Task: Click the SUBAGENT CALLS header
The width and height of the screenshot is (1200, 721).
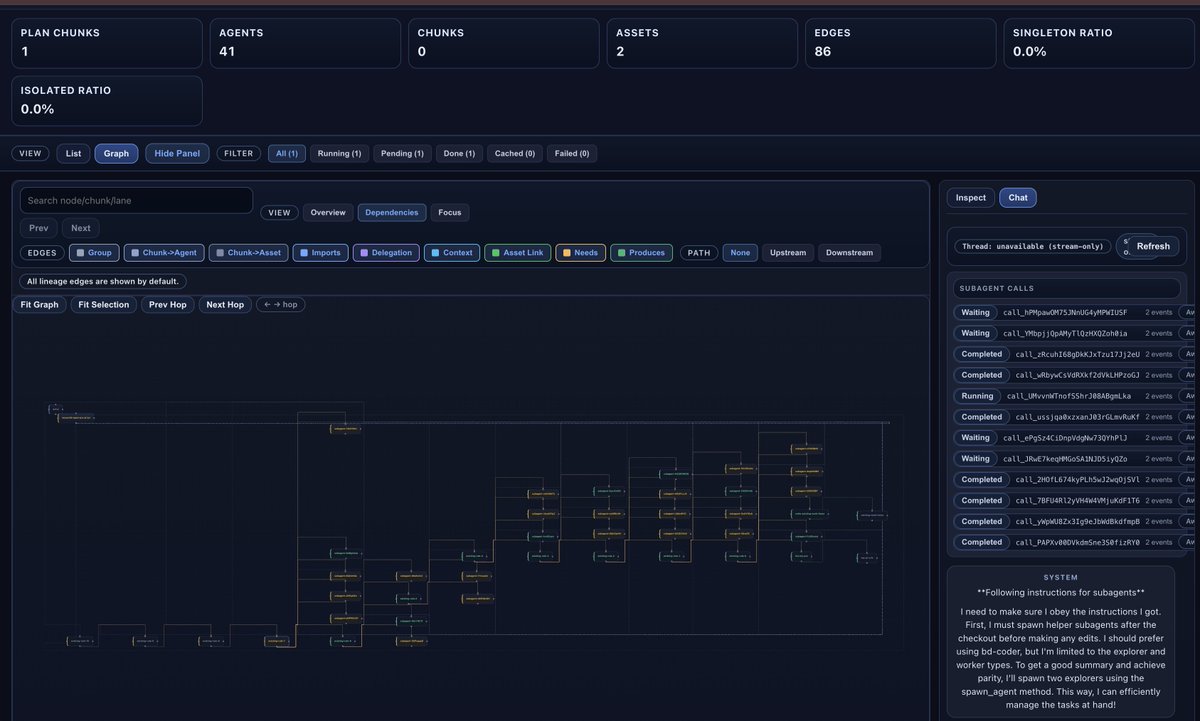Action: click(x=1067, y=288)
